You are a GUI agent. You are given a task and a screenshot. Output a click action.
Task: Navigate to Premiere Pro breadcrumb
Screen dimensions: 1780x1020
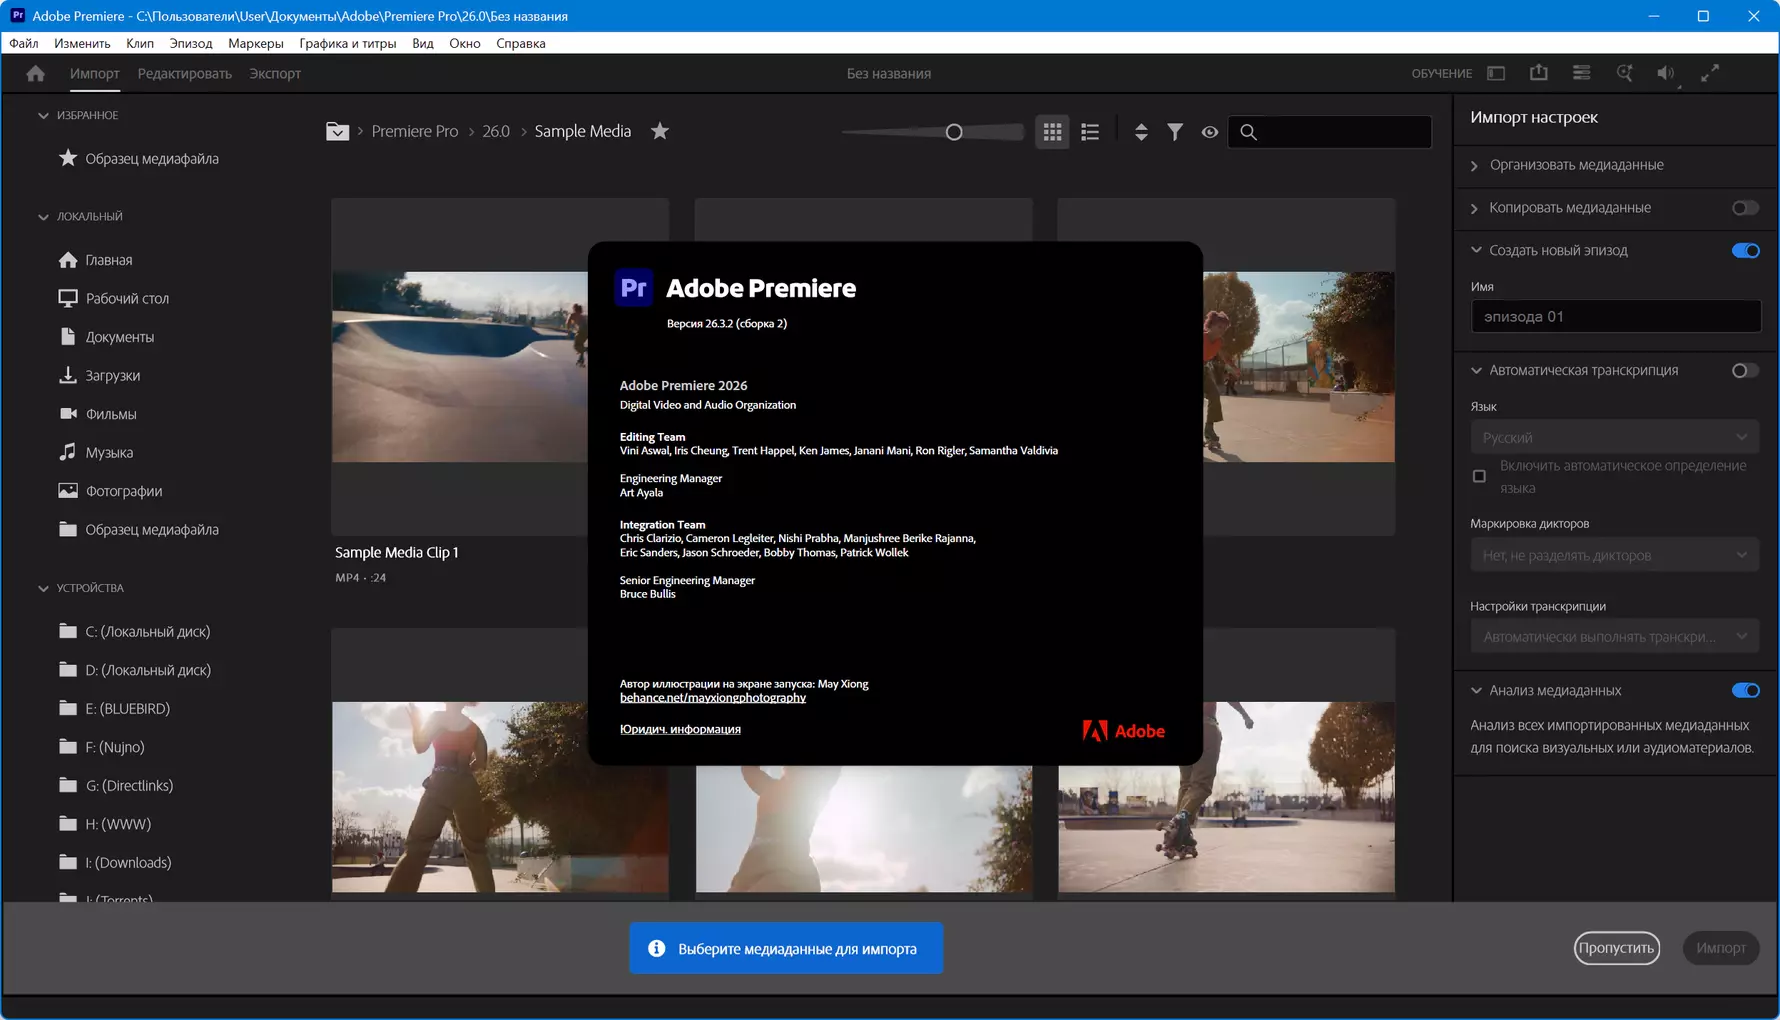pos(415,131)
